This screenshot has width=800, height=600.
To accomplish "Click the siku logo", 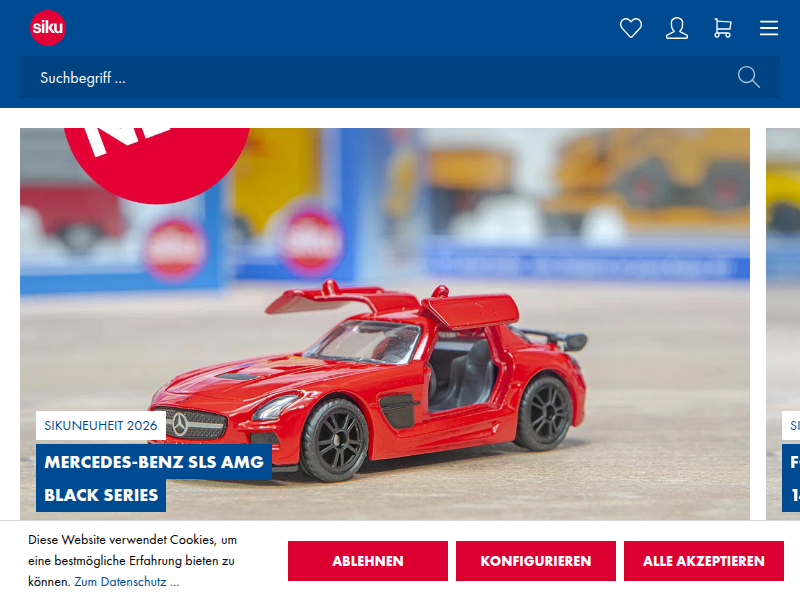I will pyautogui.click(x=47, y=28).
